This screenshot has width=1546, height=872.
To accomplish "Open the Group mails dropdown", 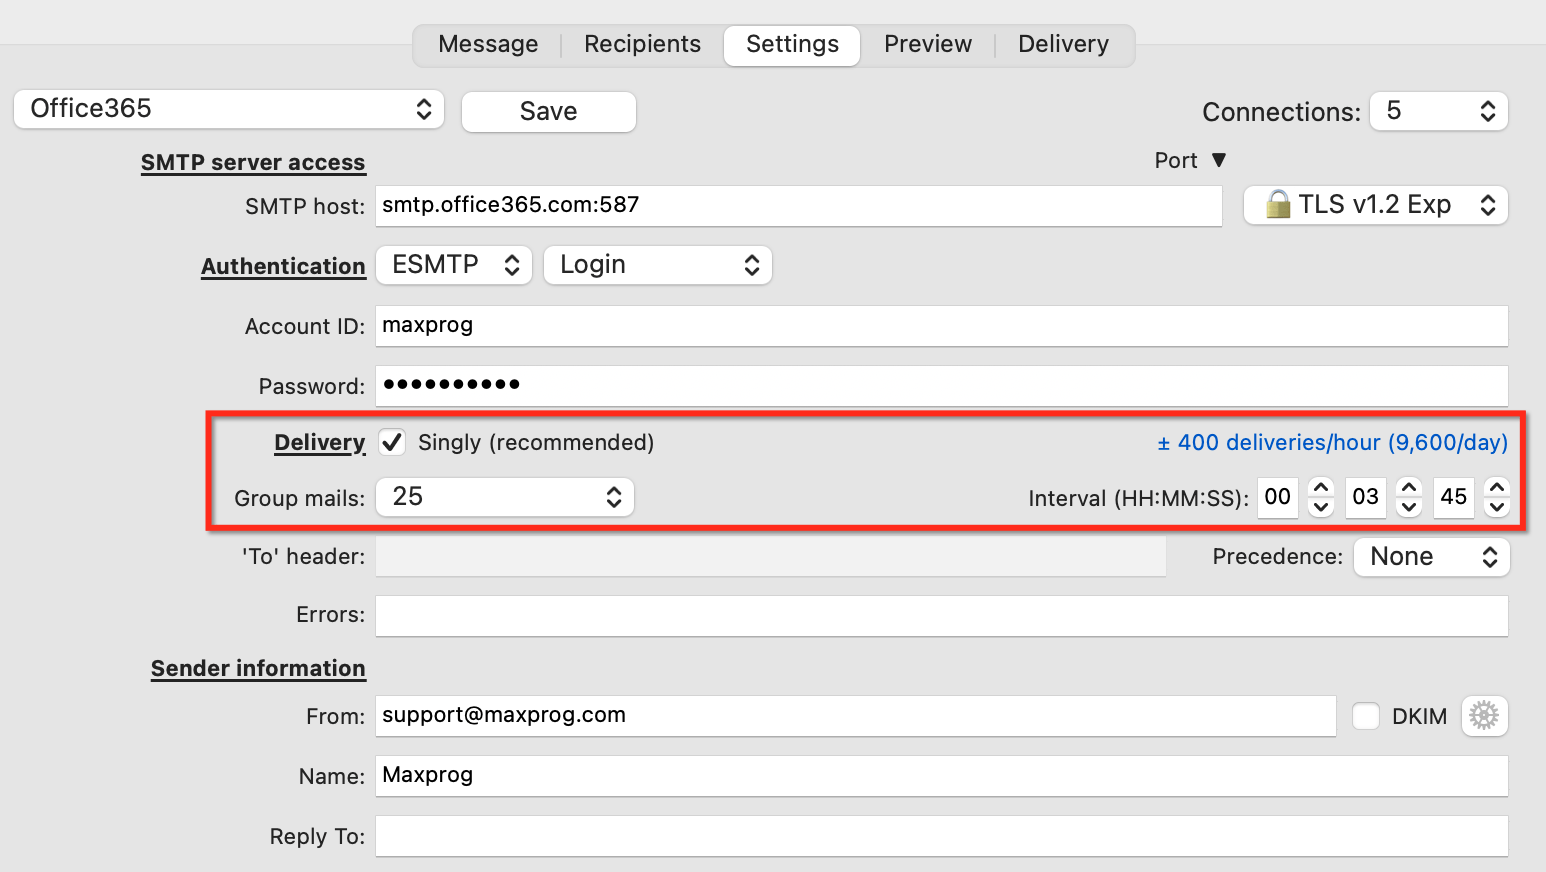I will pos(505,497).
